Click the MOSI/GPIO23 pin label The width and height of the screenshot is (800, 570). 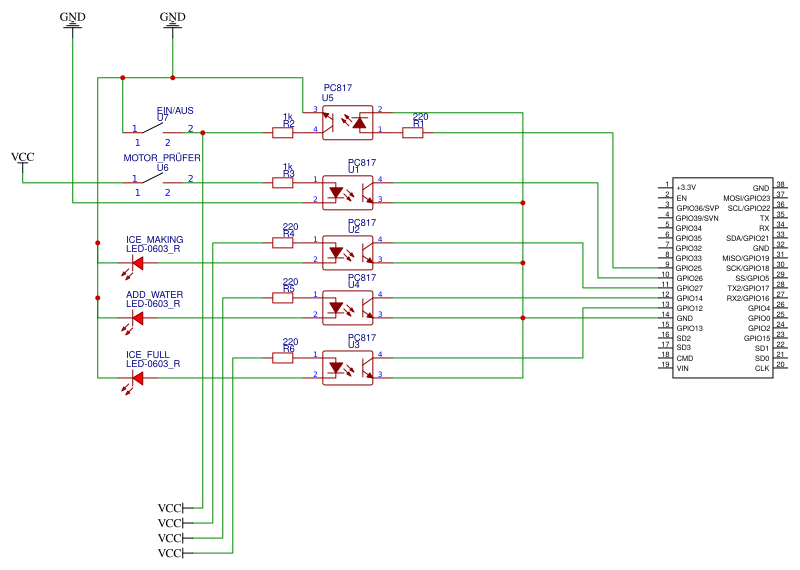(746, 198)
